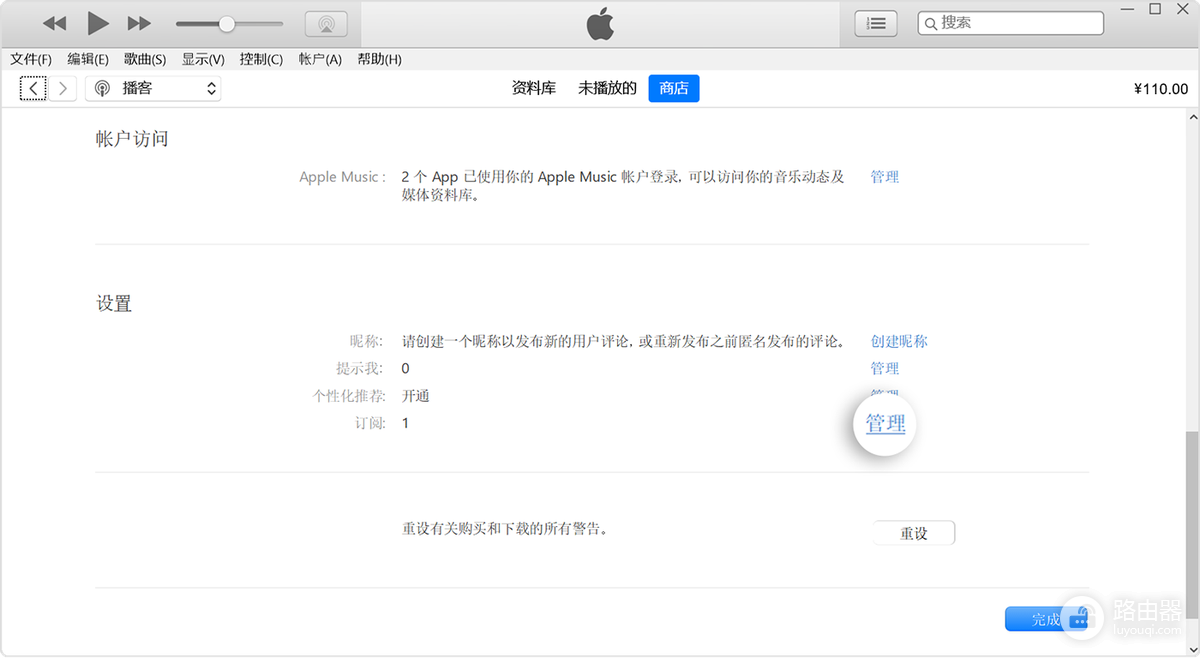Viewport: 1200px width, 658px height.
Task: Click the 个性化推荐 label
Action: [x=349, y=396]
